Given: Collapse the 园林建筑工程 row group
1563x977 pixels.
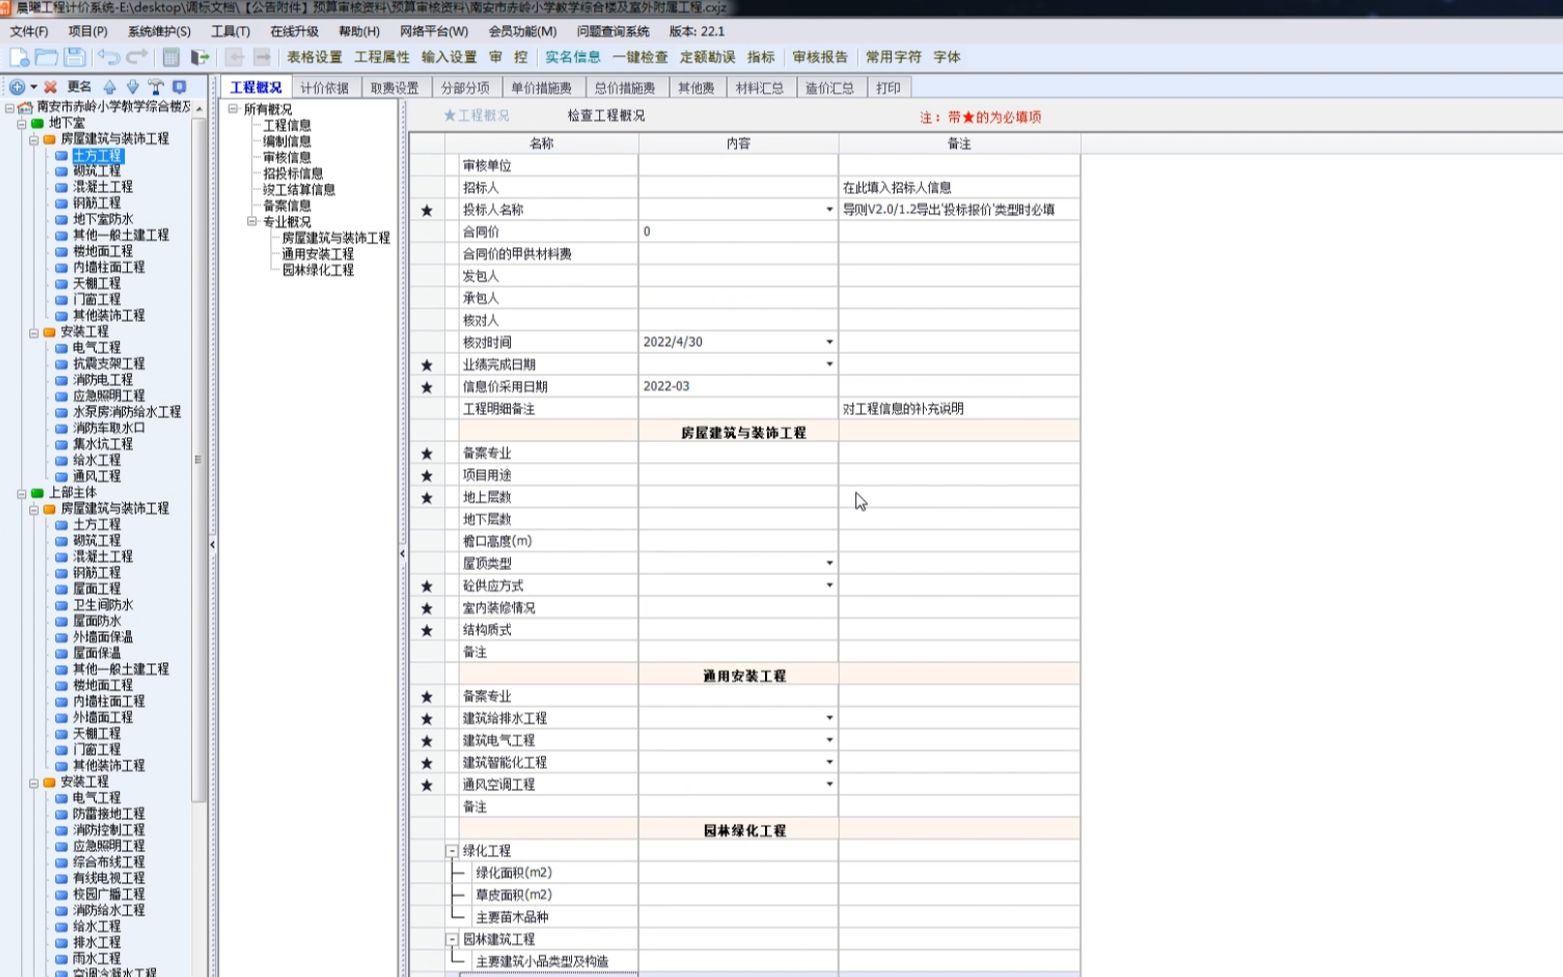Looking at the screenshot, I should point(452,940).
